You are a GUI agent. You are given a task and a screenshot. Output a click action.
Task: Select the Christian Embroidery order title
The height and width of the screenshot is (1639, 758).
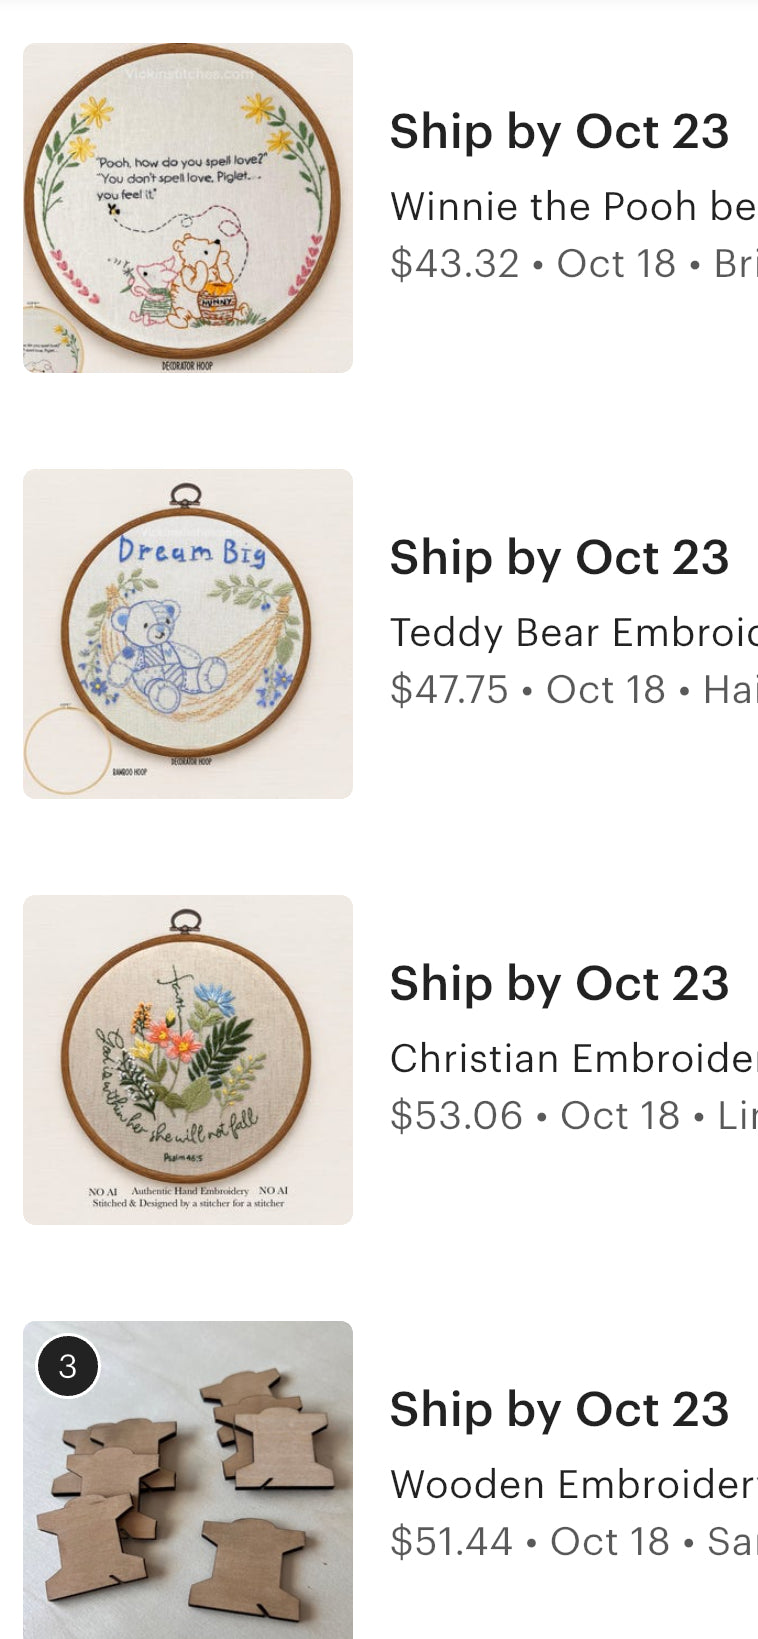(x=572, y=1058)
